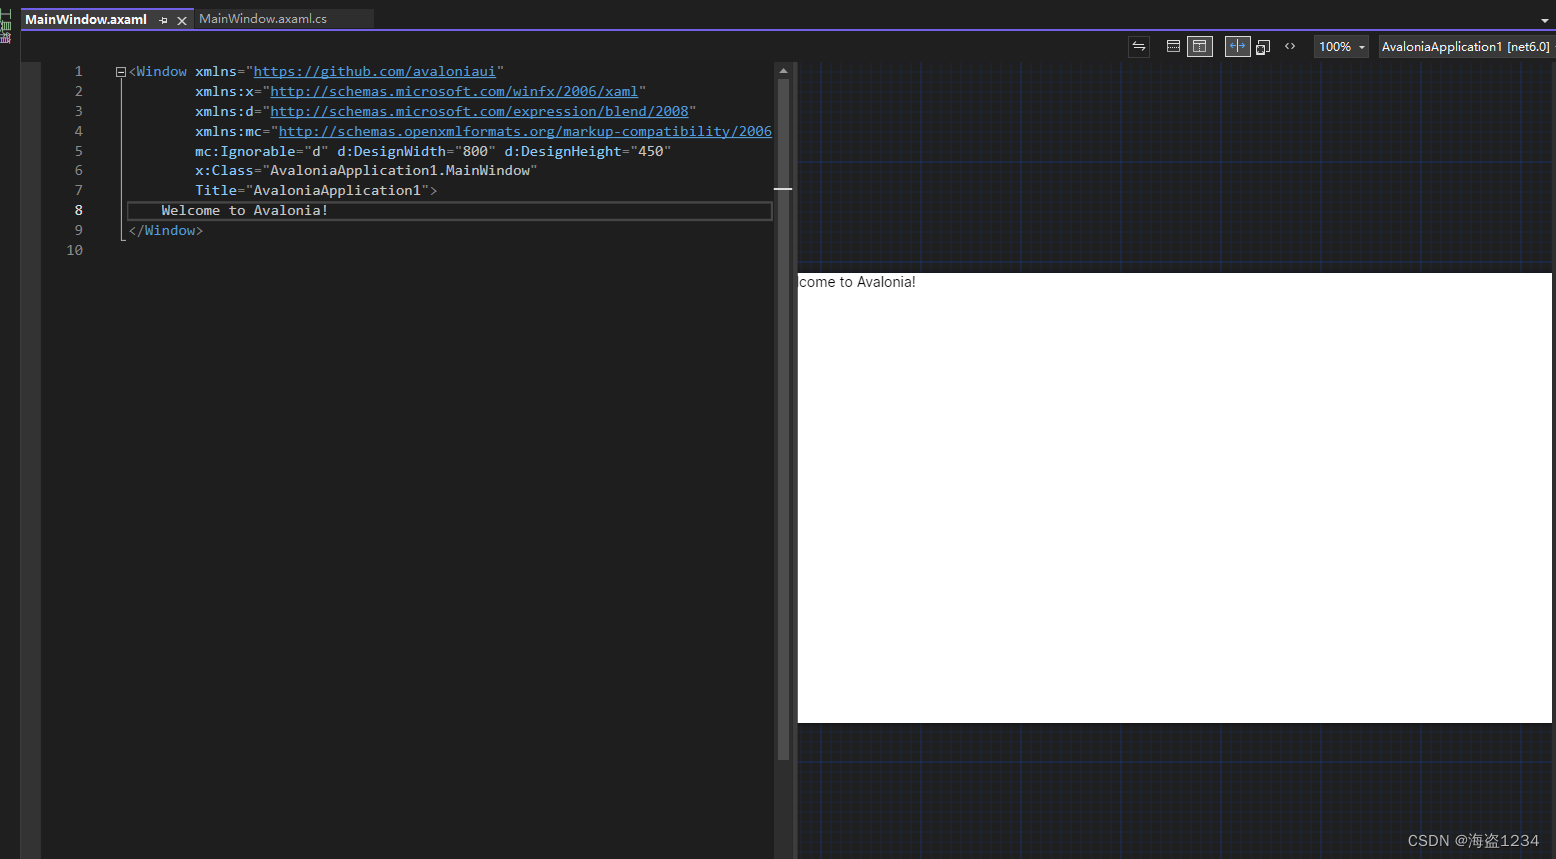Collapse the Window element in the editor
Viewport: 1556px width, 859px height.
[x=121, y=72]
